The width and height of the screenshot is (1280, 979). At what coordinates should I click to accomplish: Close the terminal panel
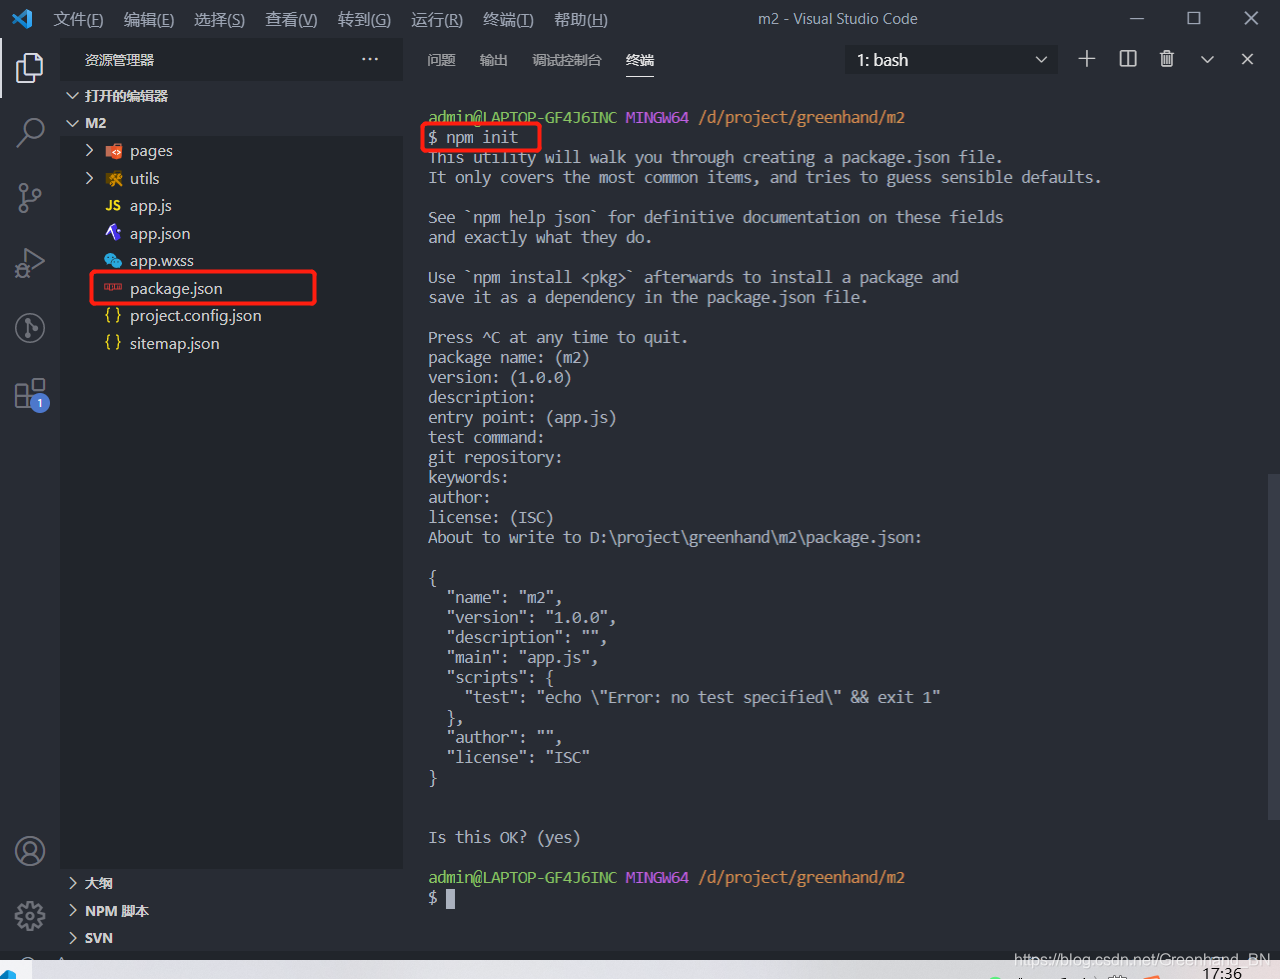click(x=1247, y=59)
